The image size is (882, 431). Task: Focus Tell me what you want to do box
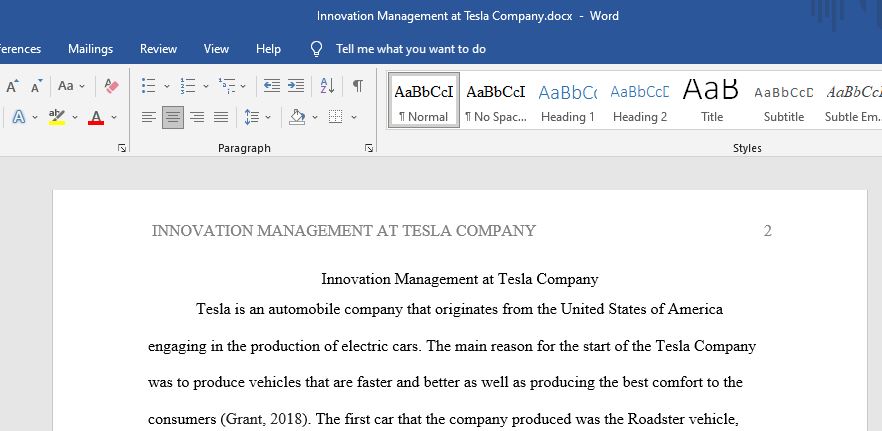click(x=411, y=49)
